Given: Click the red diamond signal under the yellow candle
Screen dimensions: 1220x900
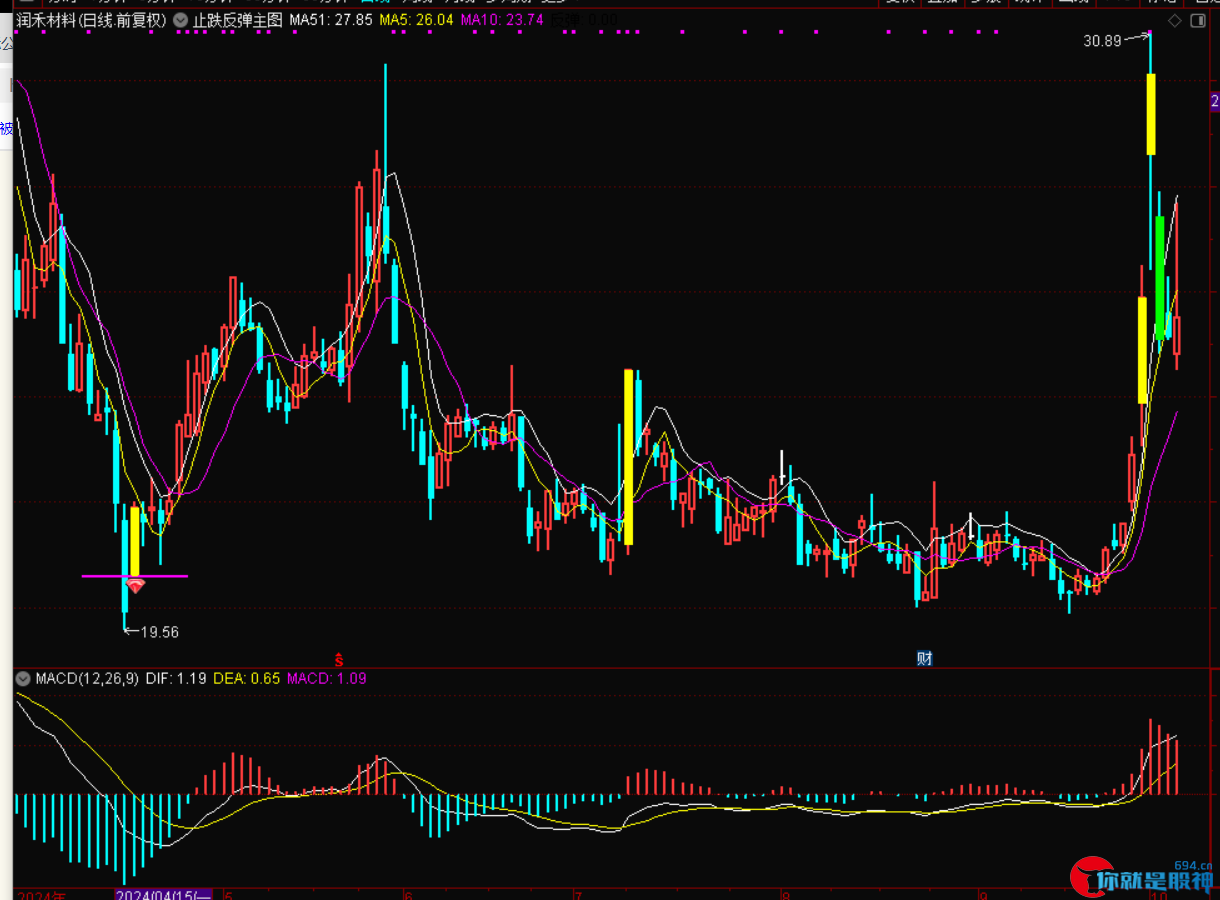Looking at the screenshot, I should click(135, 585).
